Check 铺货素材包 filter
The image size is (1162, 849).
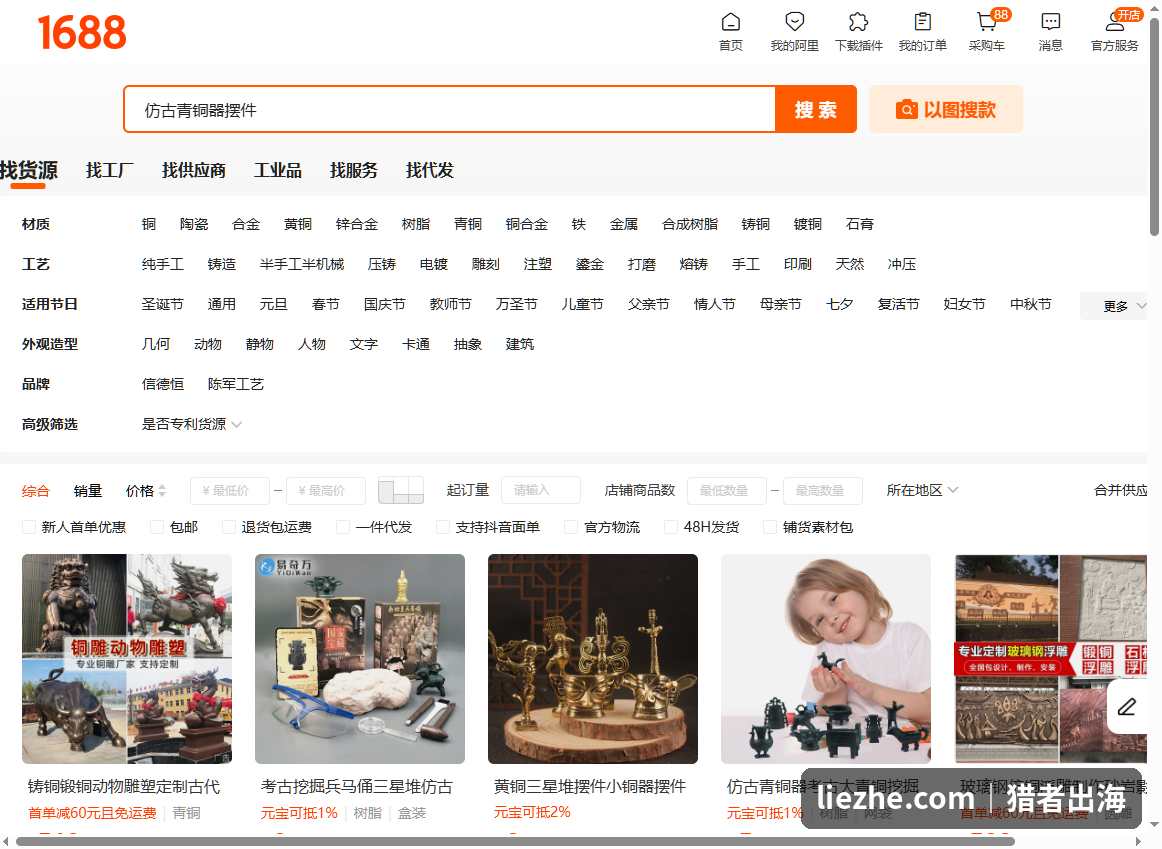pos(771,527)
